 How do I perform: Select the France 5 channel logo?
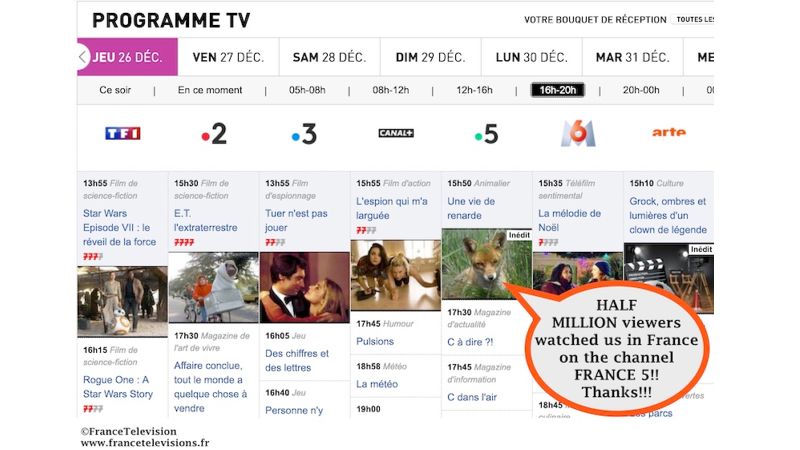(486, 134)
